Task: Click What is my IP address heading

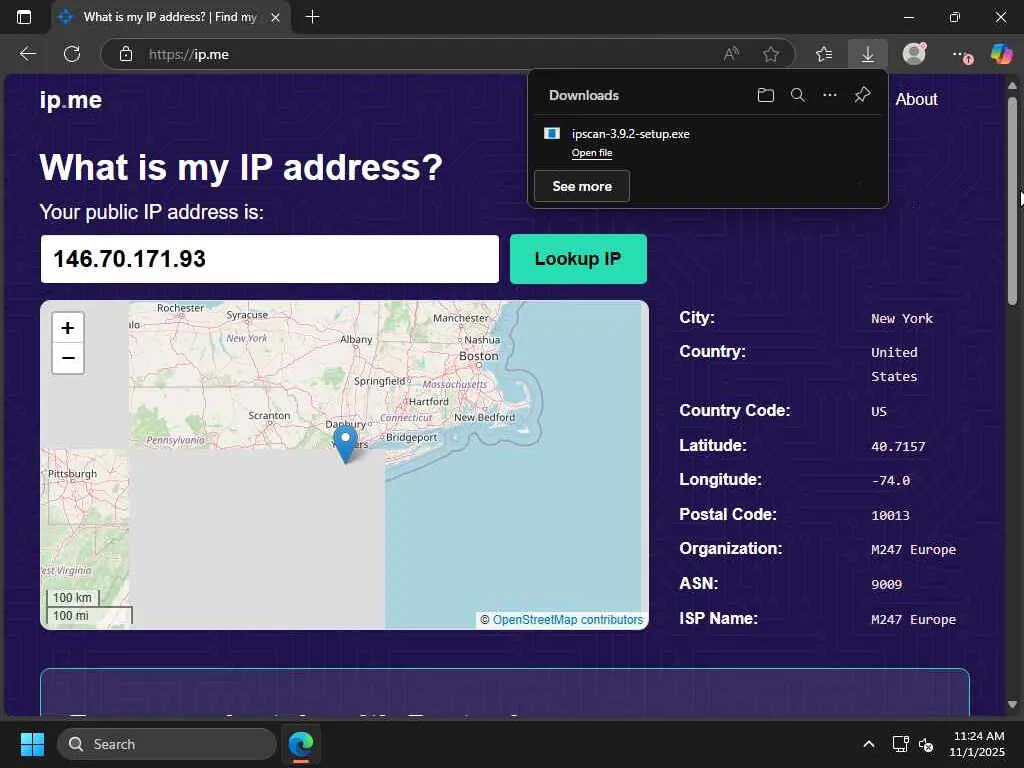Action: pos(241,167)
